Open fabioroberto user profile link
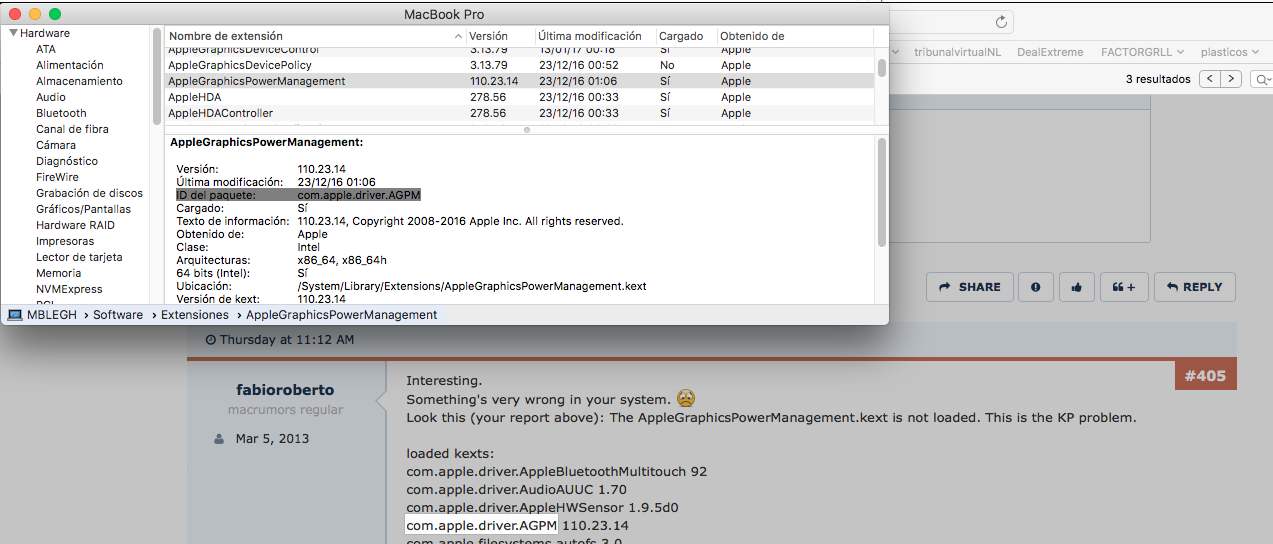The image size is (1273, 544). coord(285,390)
